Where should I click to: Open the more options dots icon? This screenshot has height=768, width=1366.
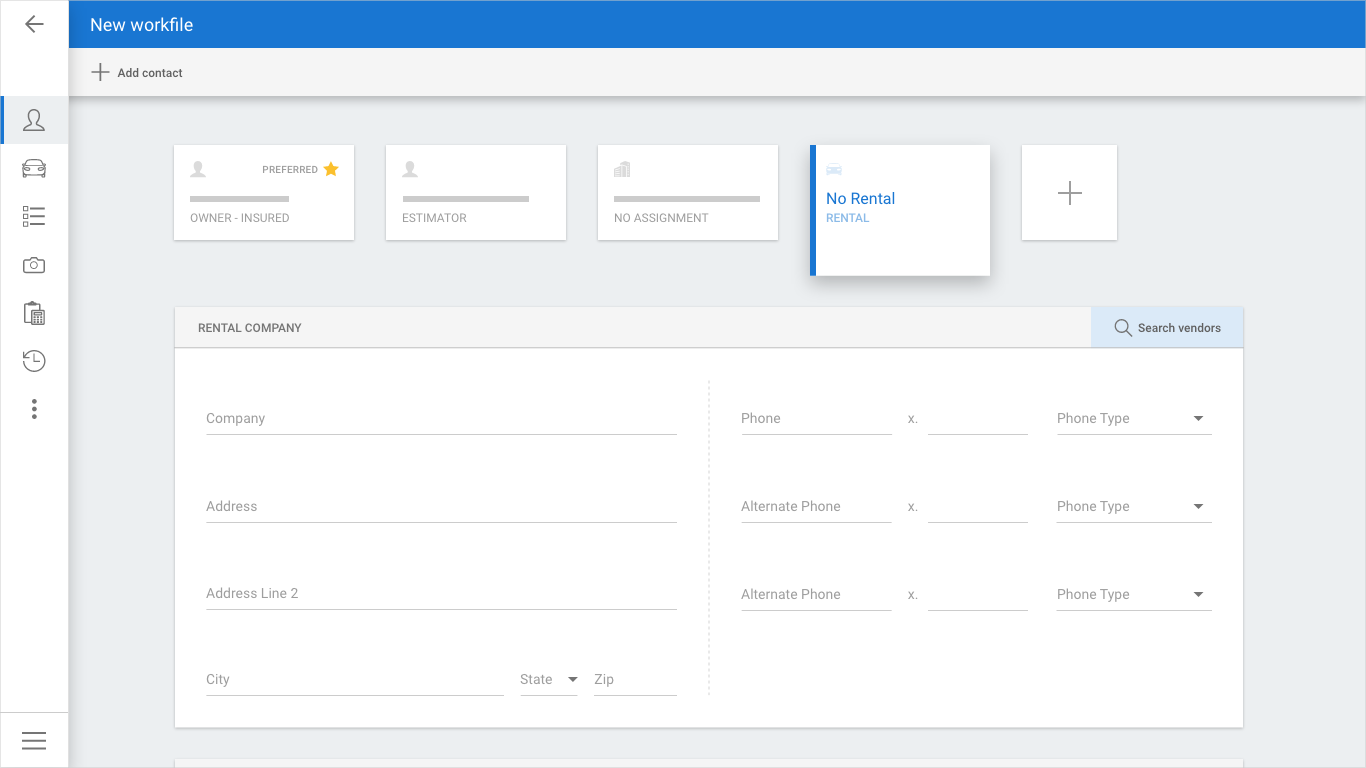34,409
